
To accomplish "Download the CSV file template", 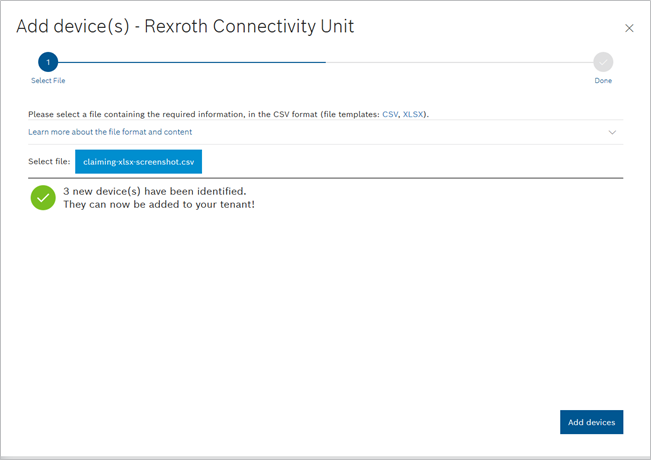I will click(390, 114).
